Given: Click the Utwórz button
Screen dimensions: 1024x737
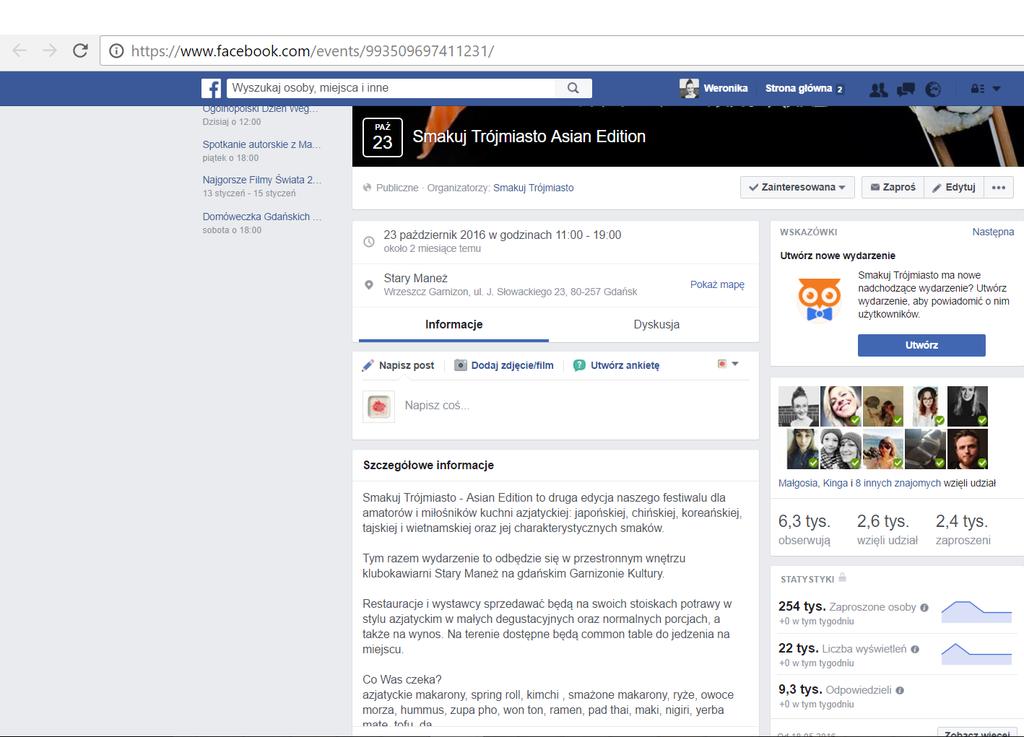Looking at the screenshot, I should coord(921,345).
